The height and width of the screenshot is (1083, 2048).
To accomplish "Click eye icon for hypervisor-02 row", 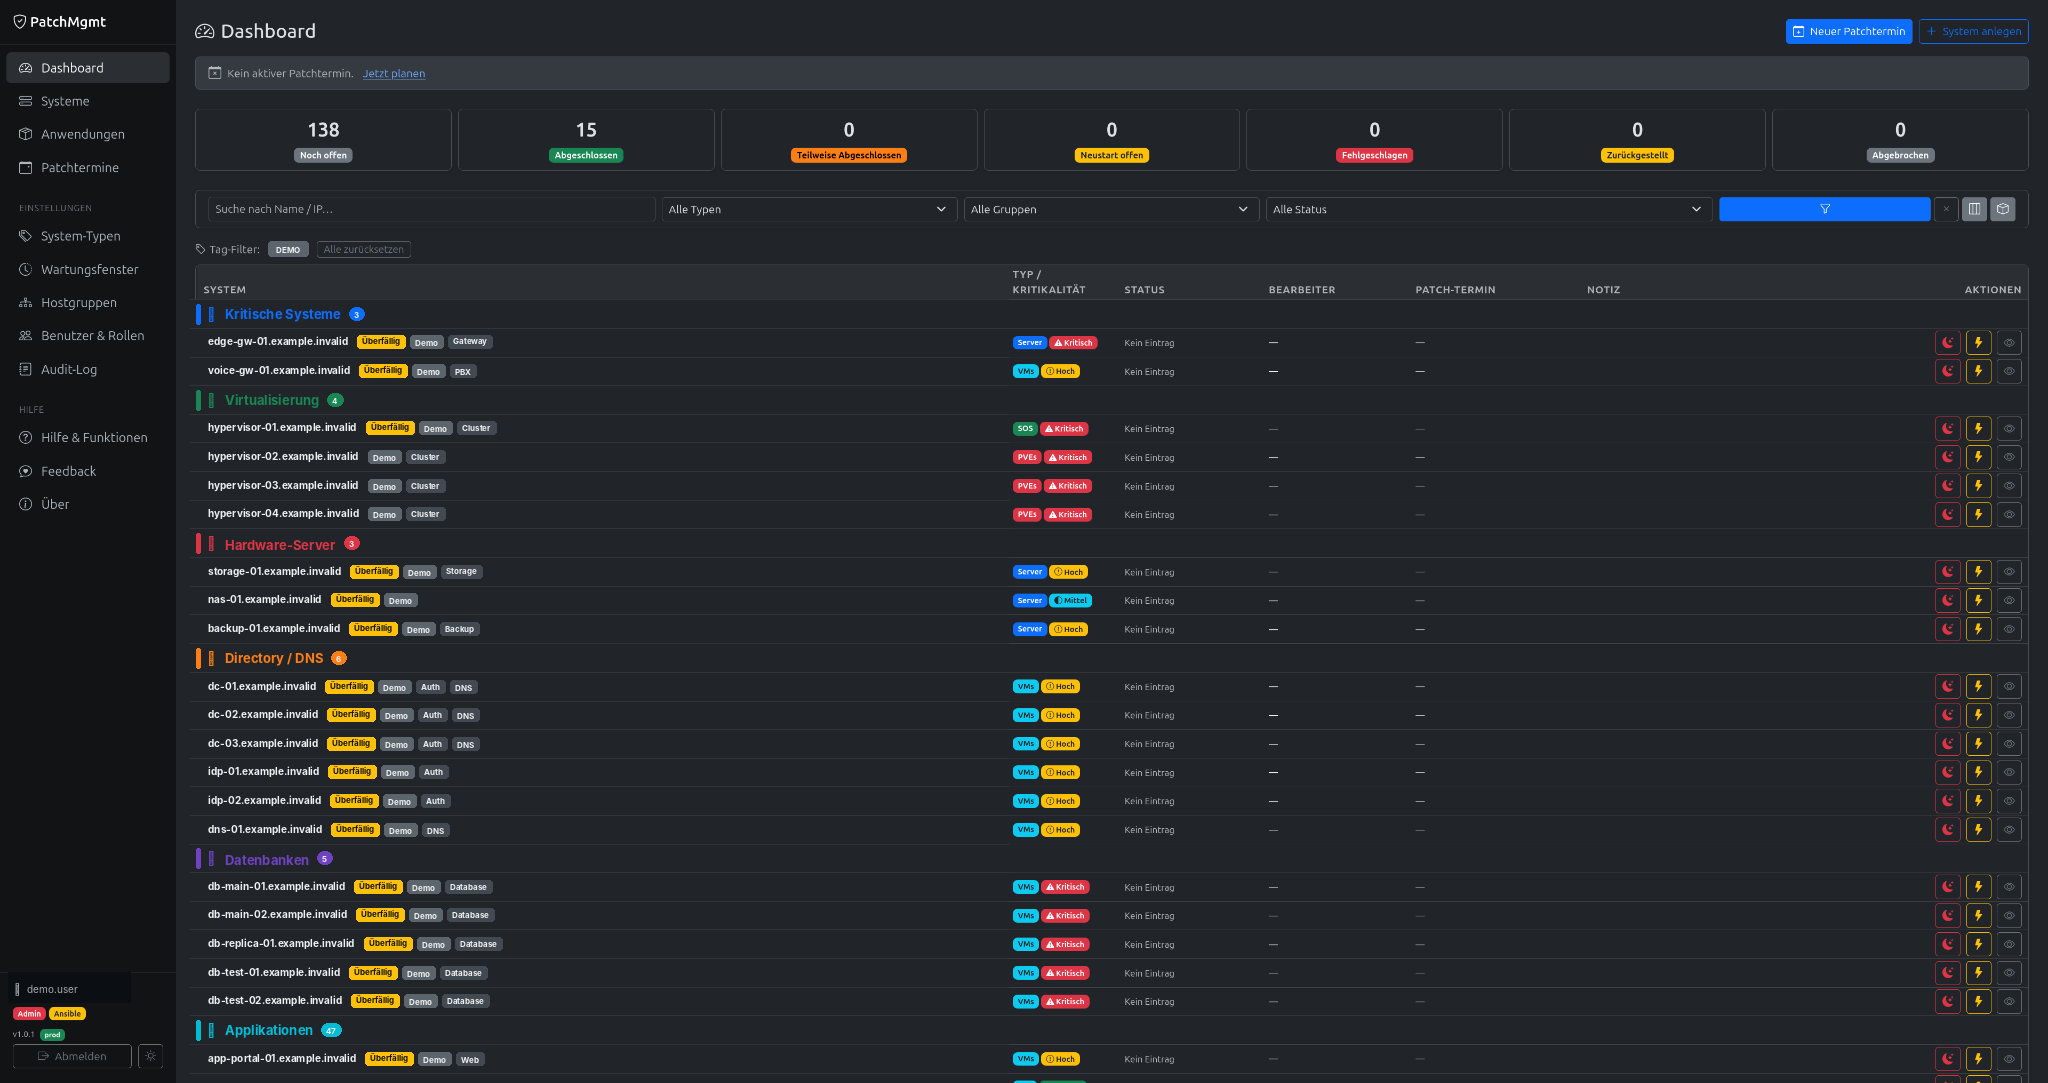I will coord(2009,457).
